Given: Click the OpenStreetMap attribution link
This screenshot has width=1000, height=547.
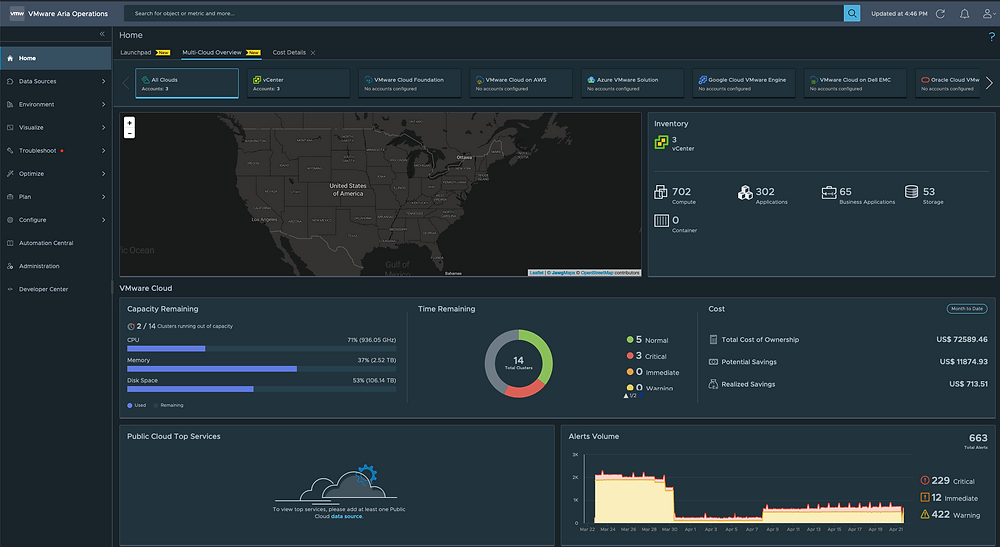Looking at the screenshot, I should 596,273.
